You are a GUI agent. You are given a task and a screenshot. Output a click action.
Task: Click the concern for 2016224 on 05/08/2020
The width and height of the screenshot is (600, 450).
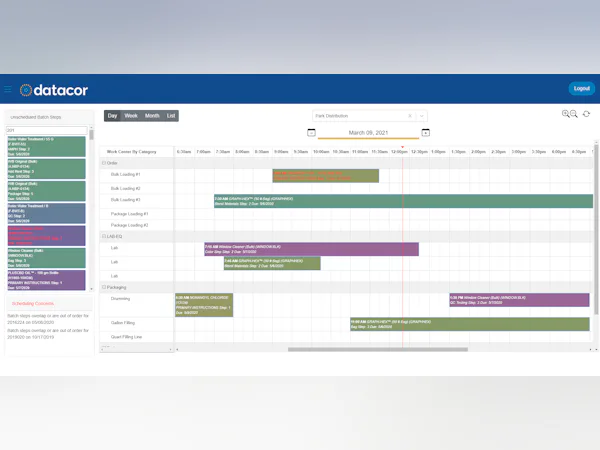(48, 319)
